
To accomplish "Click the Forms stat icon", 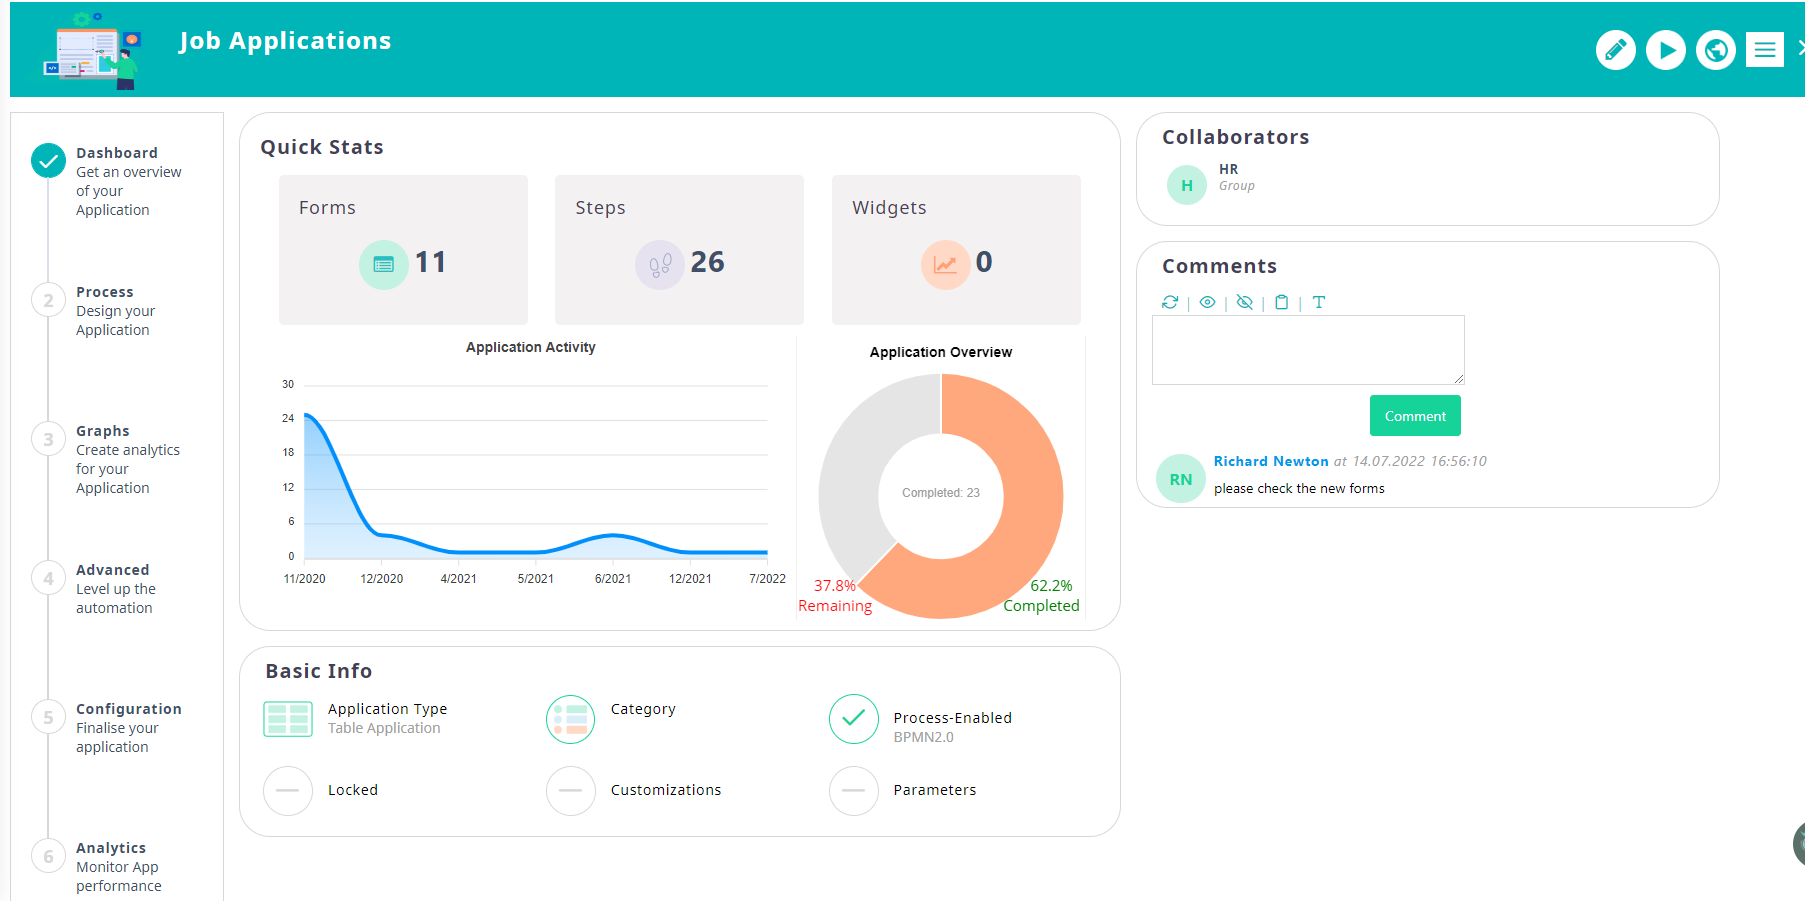I will pos(383,264).
